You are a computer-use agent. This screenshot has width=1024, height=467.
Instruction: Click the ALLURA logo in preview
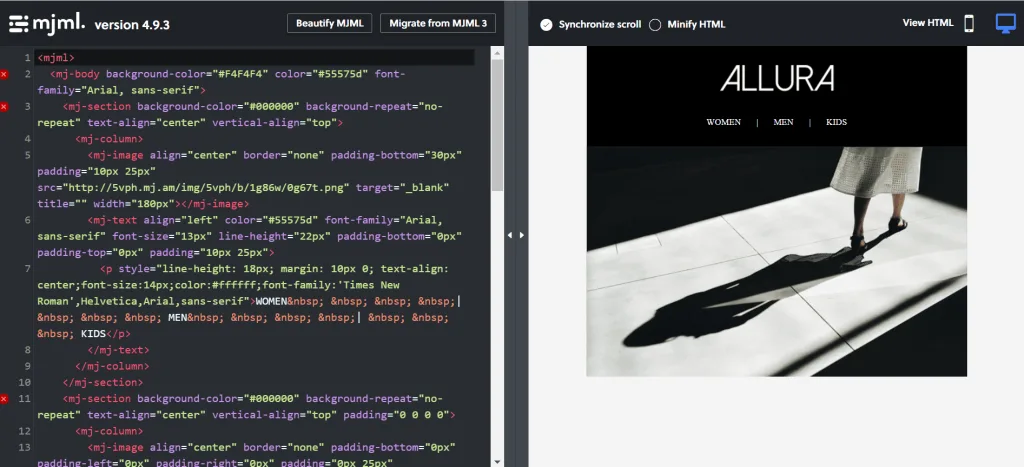(x=777, y=78)
